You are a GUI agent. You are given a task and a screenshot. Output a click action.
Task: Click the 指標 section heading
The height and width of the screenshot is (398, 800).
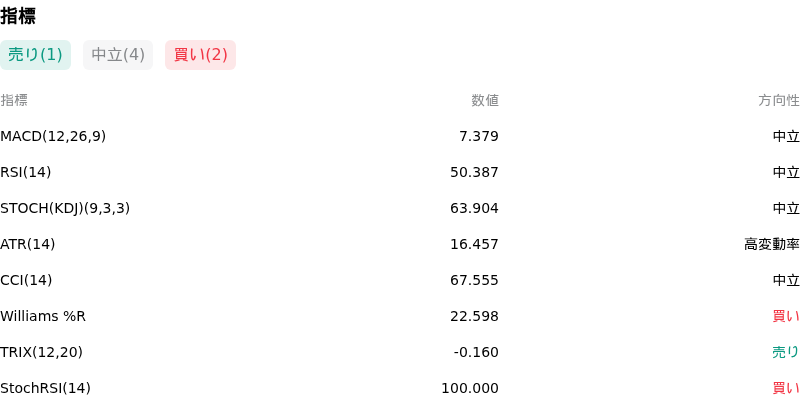click(18, 16)
